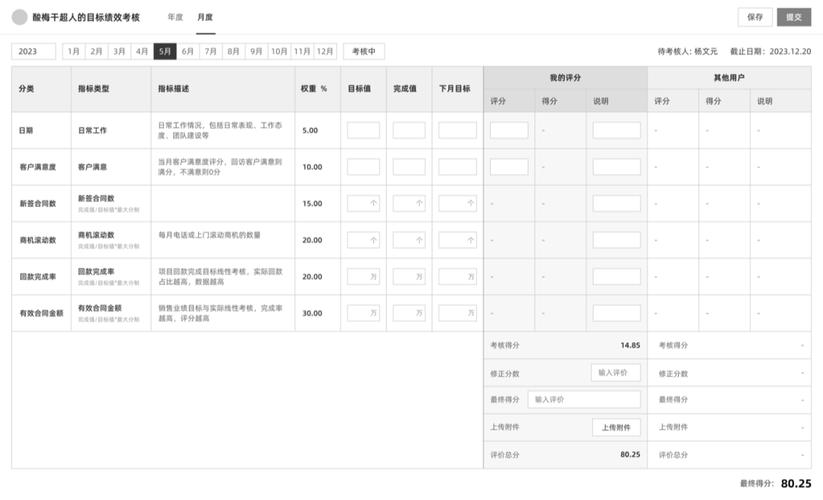Click 评分 field in 日常工作 row
Image resolution: width=823 pixels, height=500 pixels.
click(509, 130)
